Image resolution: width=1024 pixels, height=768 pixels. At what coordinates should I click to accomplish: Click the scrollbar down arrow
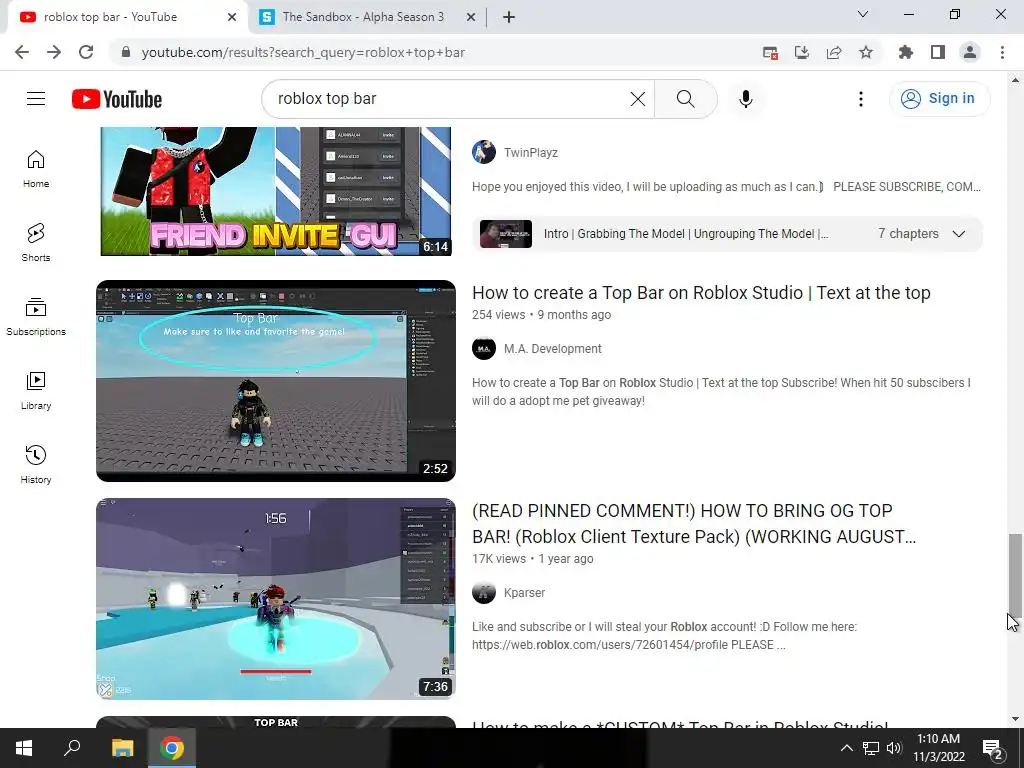pyautogui.click(x=1015, y=719)
